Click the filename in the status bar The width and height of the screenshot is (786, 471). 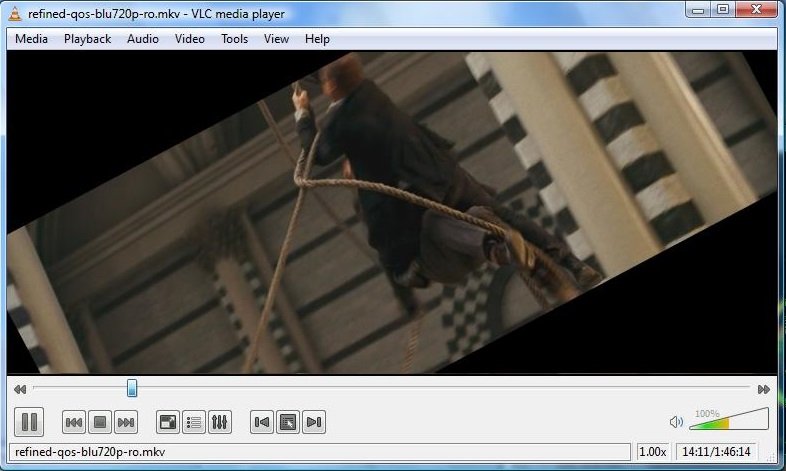[x=90, y=452]
